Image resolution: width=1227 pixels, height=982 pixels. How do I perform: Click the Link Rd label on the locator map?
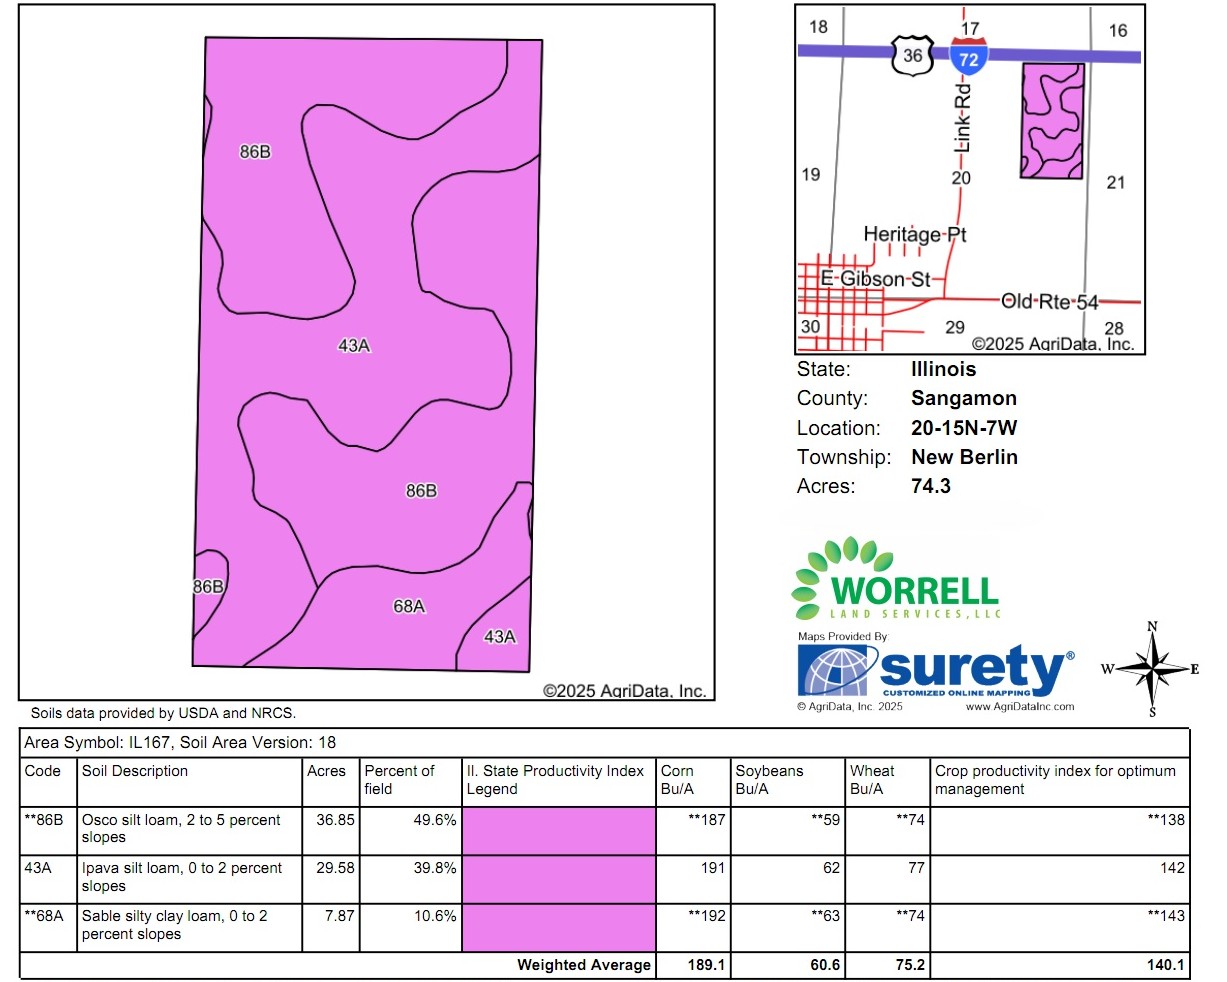pos(962,116)
